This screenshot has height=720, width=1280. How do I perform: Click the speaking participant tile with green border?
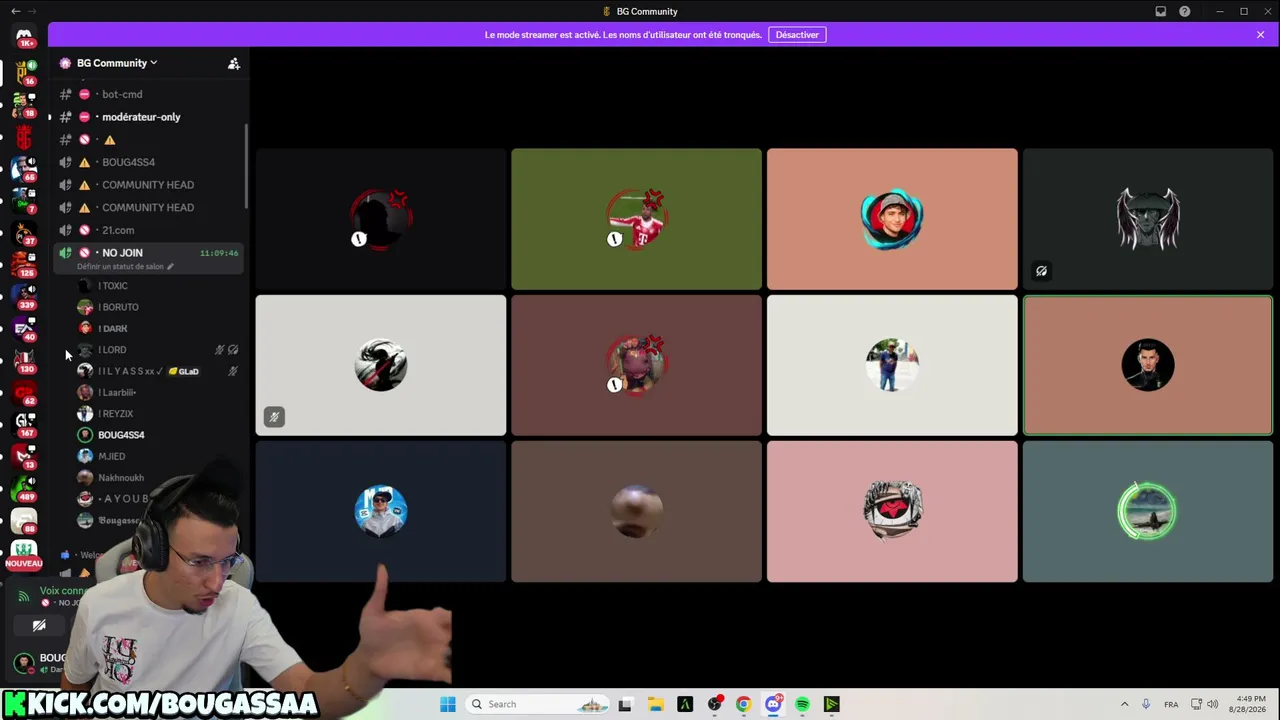point(1148,365)
